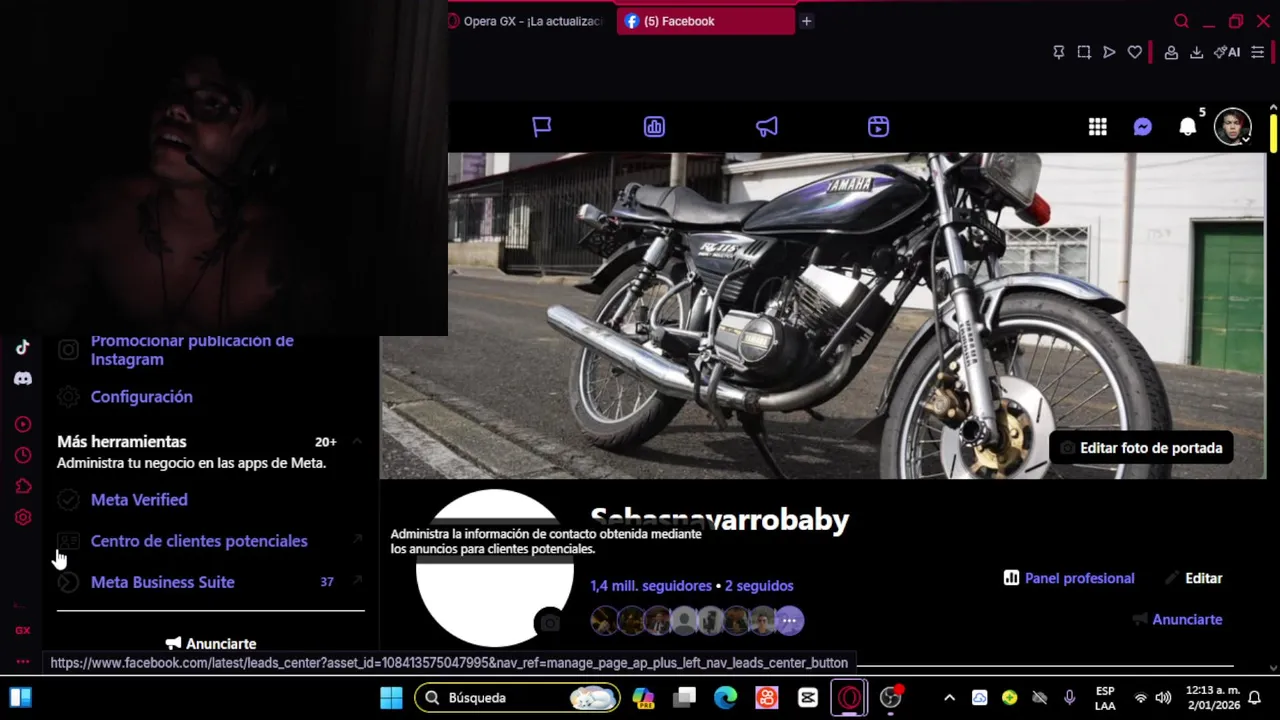This screenshot has height=720, width=1280.
Task: Click the yellow page scrollbar thumb
Action: (1273, 134)
